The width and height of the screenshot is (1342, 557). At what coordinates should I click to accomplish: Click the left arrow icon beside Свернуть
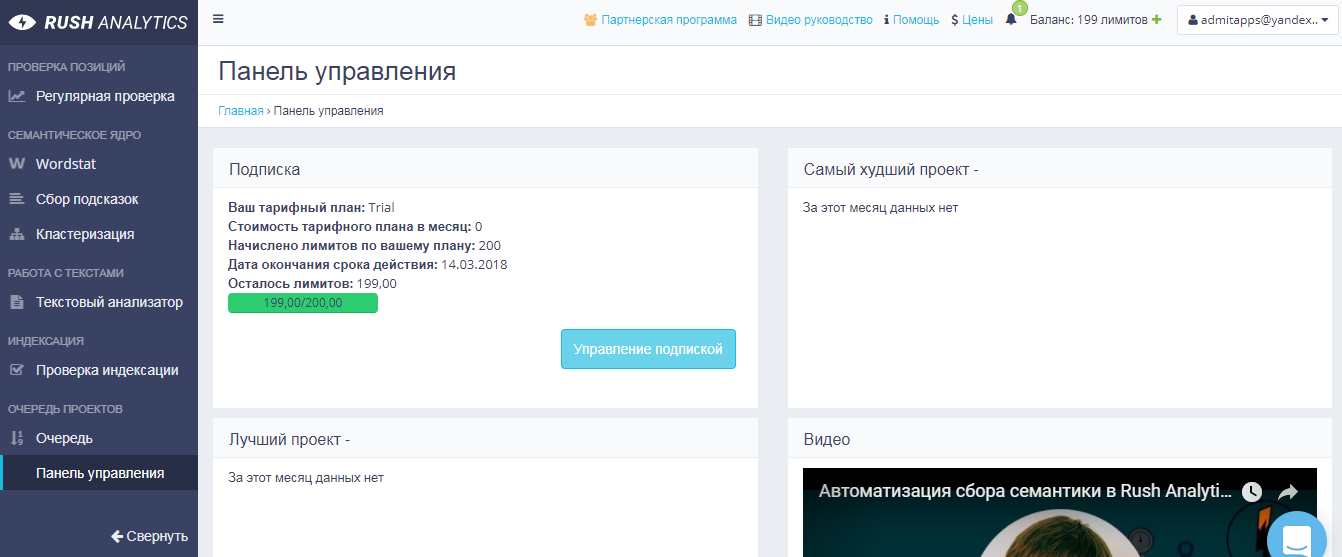click(x=117, y=536)
